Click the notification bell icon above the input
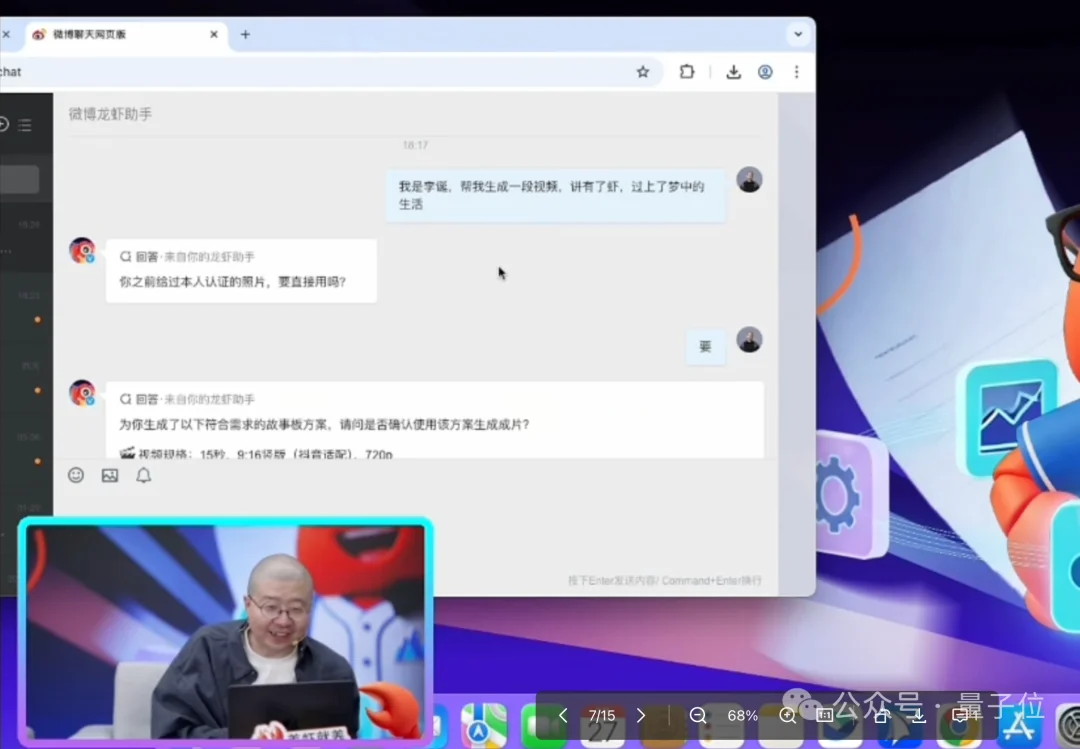 pyautogui.click(x=143, y=475)
